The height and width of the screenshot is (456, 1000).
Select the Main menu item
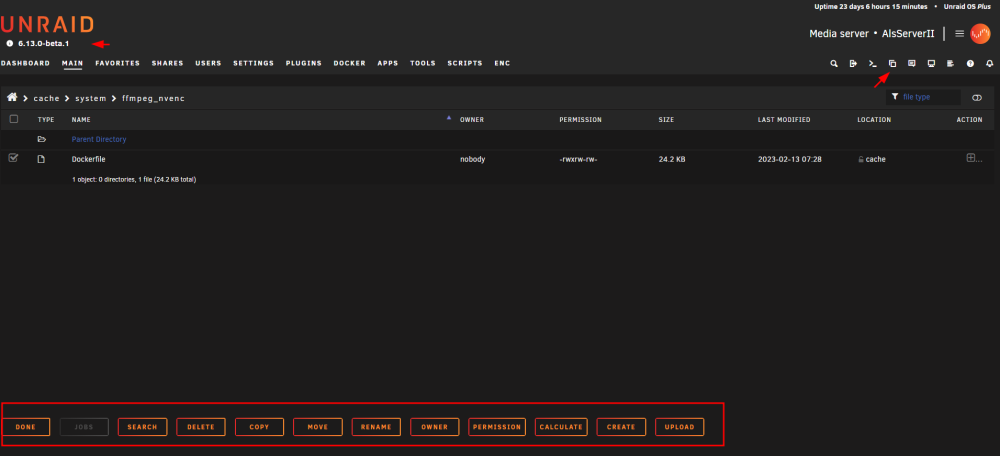(x=72, y=63)
